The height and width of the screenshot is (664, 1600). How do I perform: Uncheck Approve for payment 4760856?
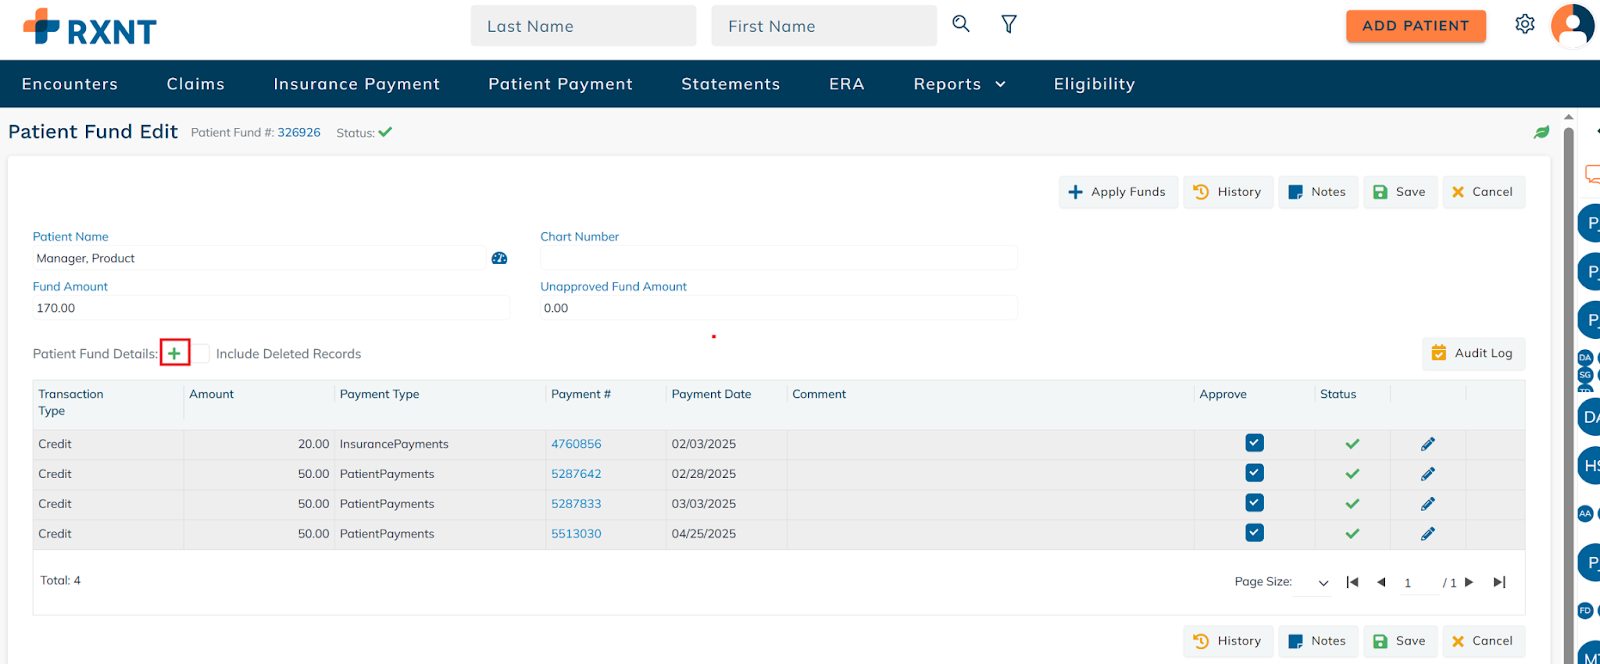[1254, 443]
